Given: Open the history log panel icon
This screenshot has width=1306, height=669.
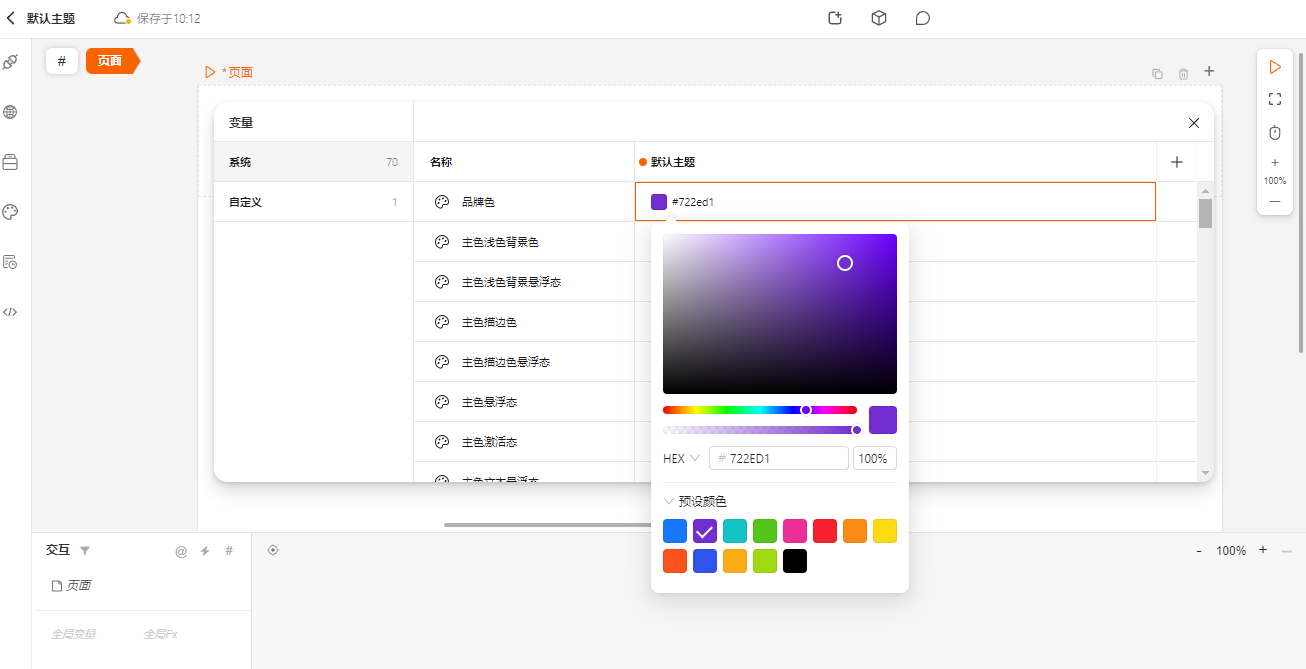Looking at the screenshot, I should [x=10, y=261].
